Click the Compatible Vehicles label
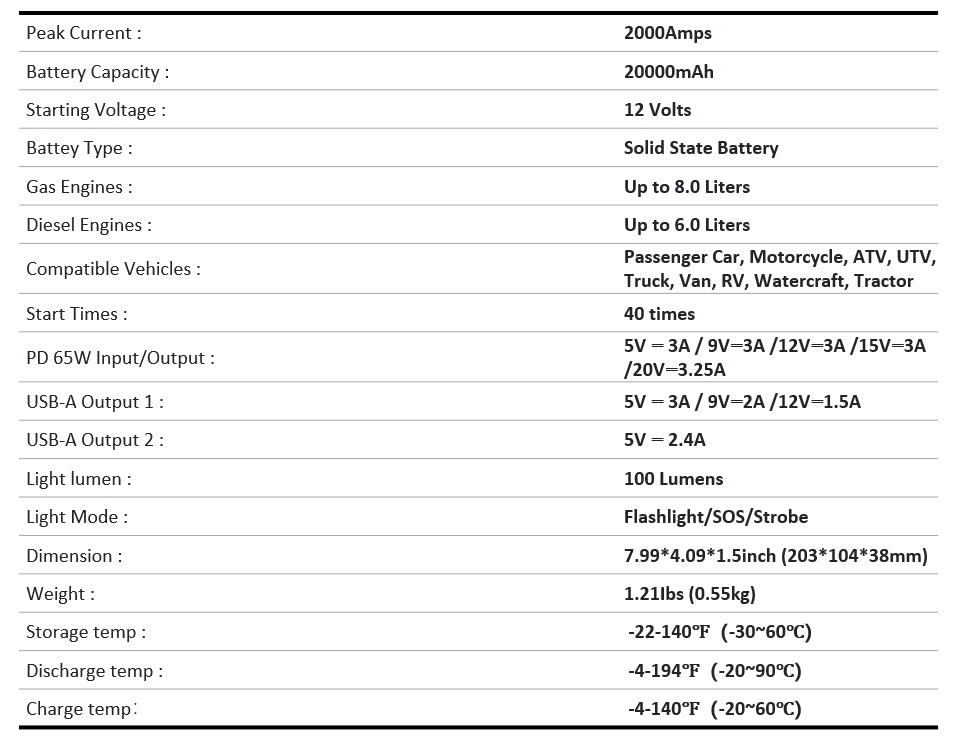The width and height of the screenshot is (958, 739). click(x=113, y=269)
